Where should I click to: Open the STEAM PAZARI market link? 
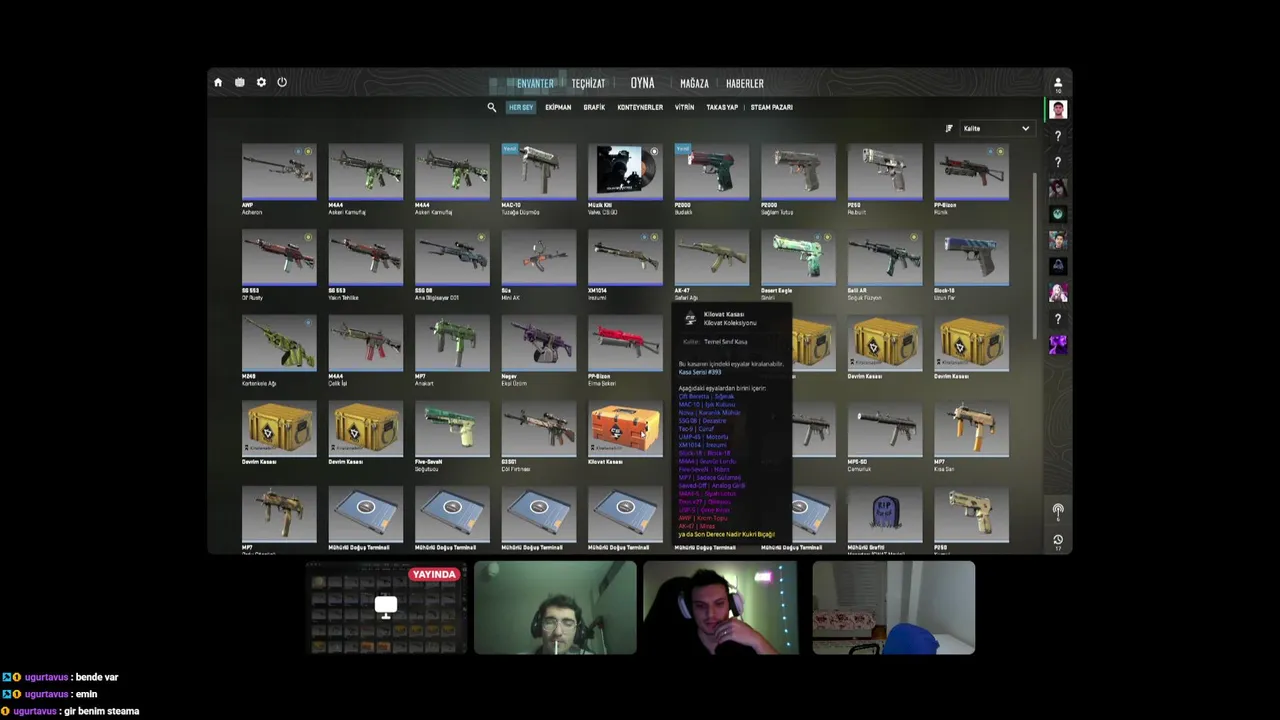coord(772,107)
